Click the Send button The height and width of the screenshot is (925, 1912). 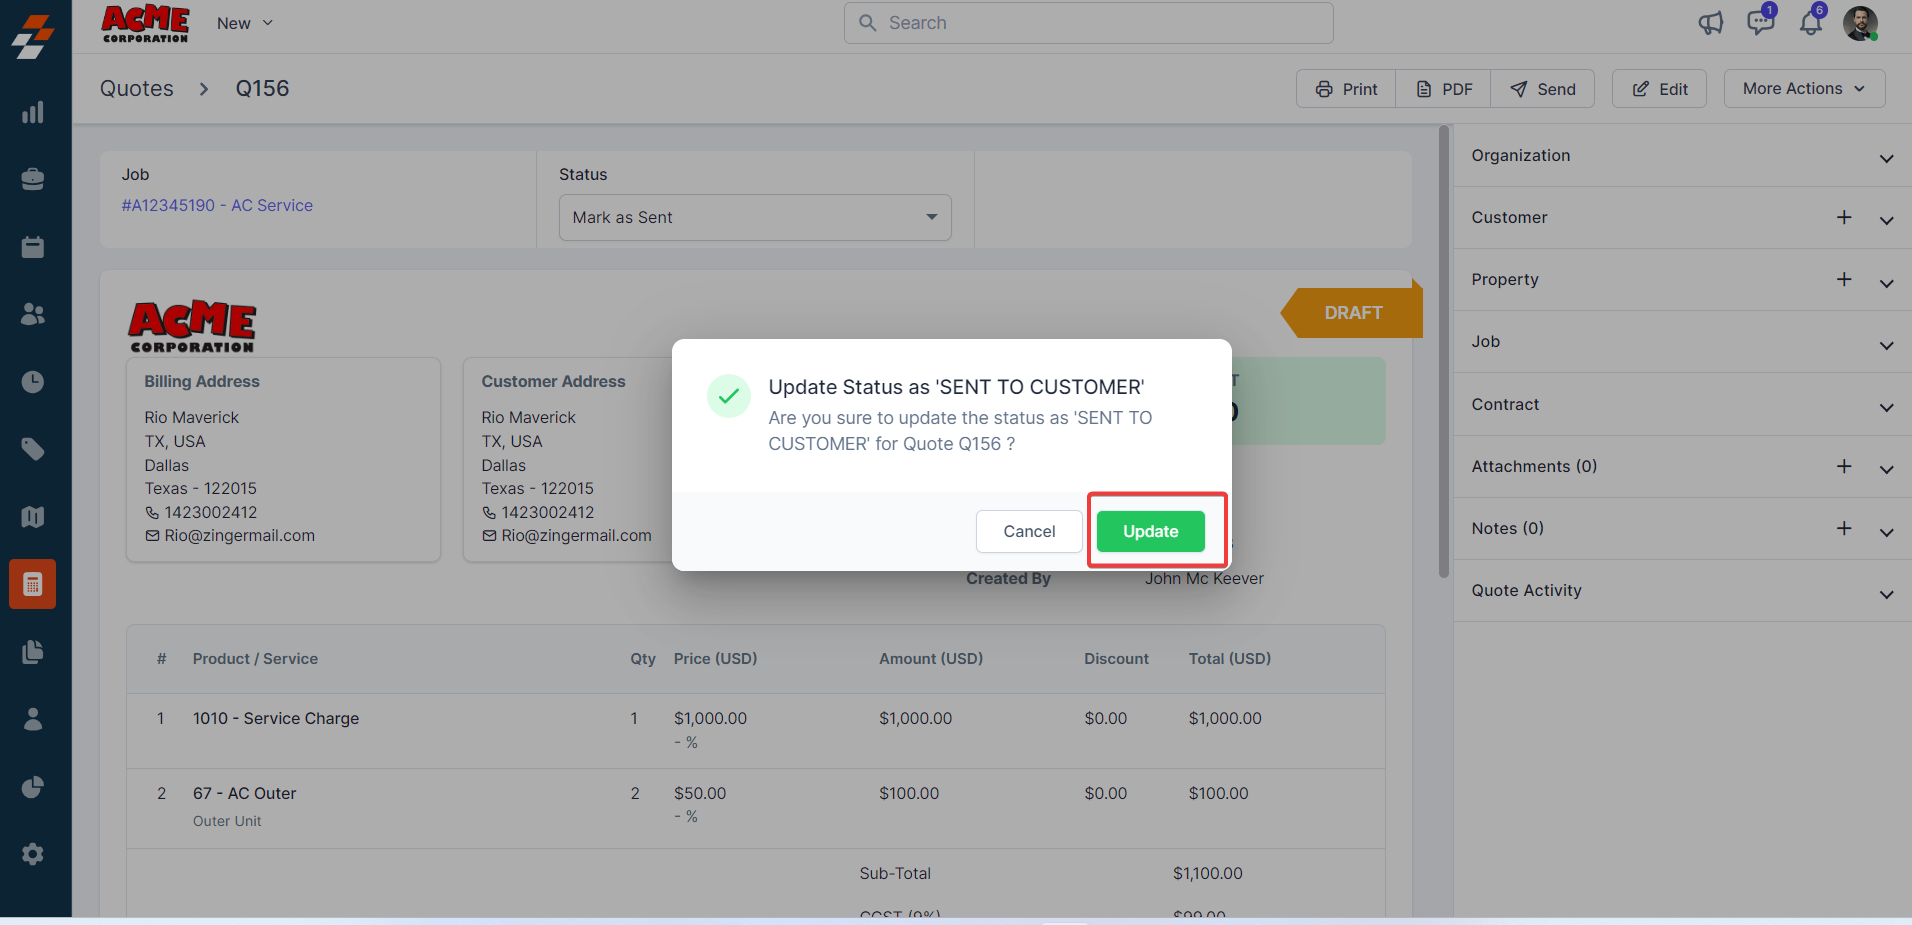1542,89
